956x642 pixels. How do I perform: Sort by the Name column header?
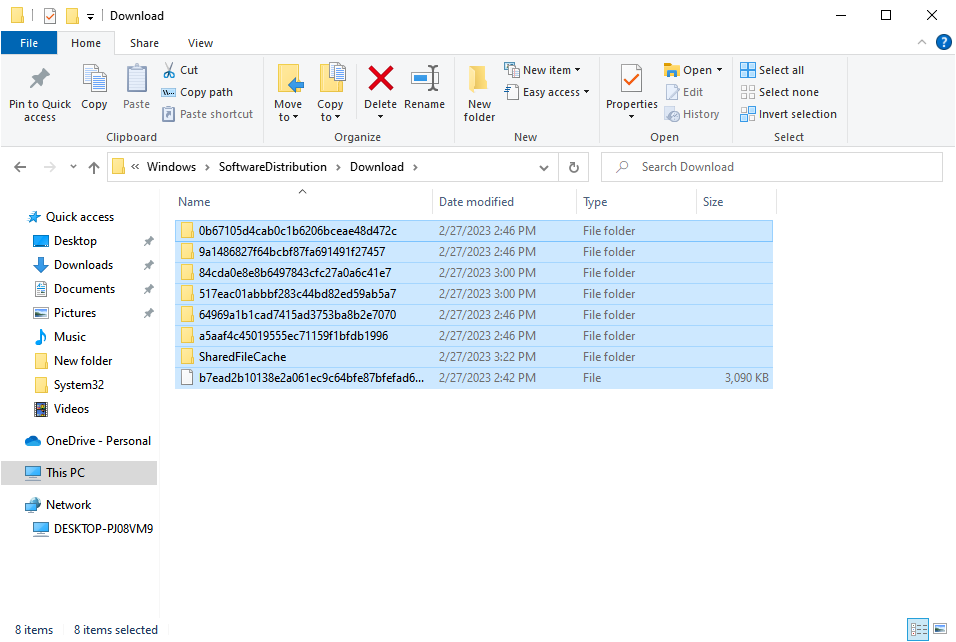(x=303, y=202)
